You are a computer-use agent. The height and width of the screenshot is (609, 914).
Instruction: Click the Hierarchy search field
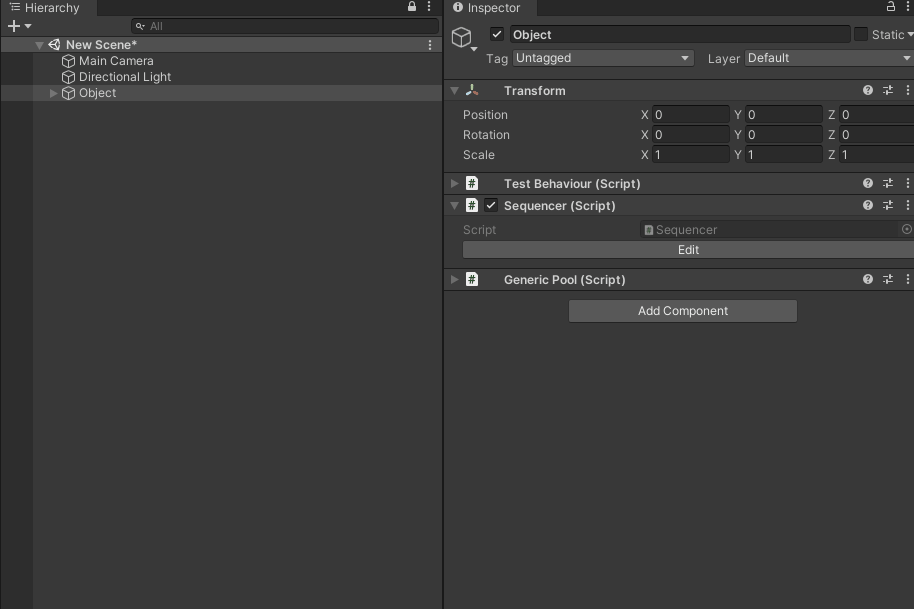285,26
